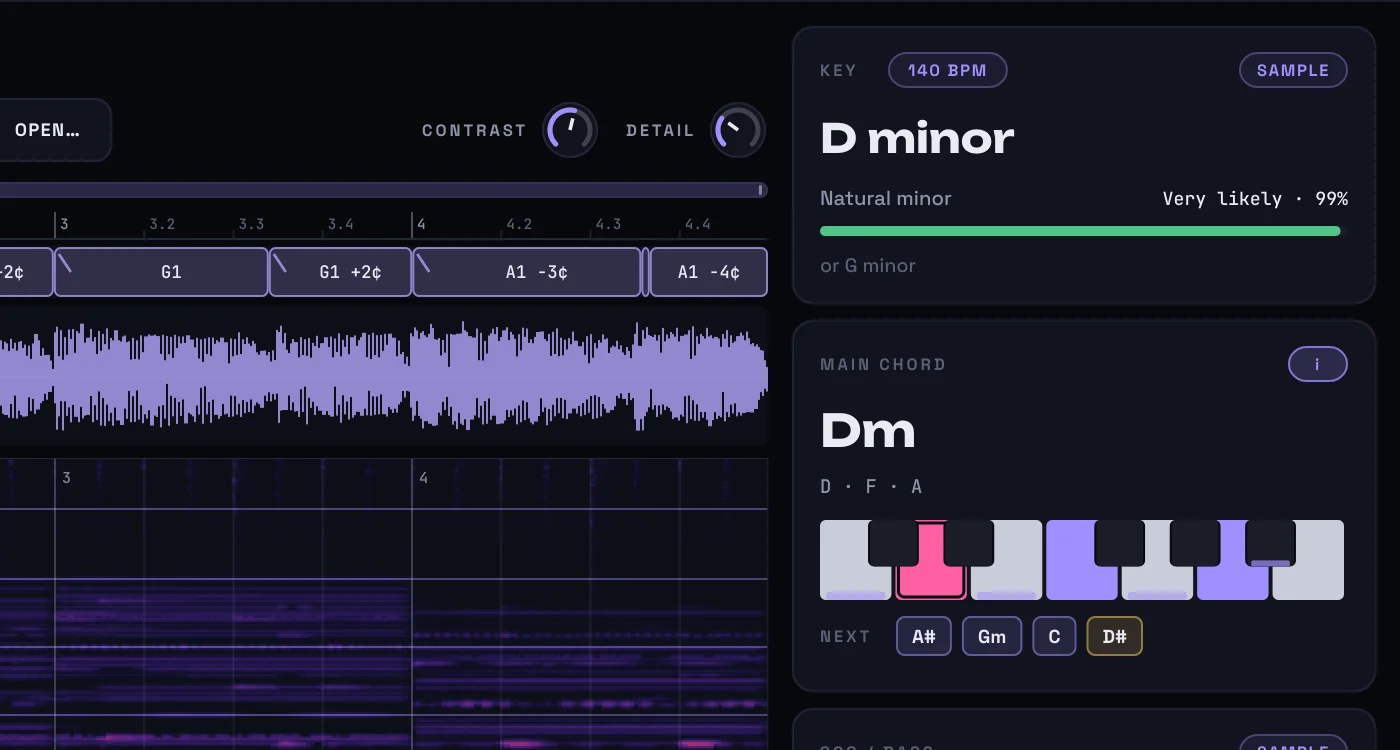Seek to the 4.2 ruler mark
This screenshot has width=1400, height=750.
click(x=519, y=224)
